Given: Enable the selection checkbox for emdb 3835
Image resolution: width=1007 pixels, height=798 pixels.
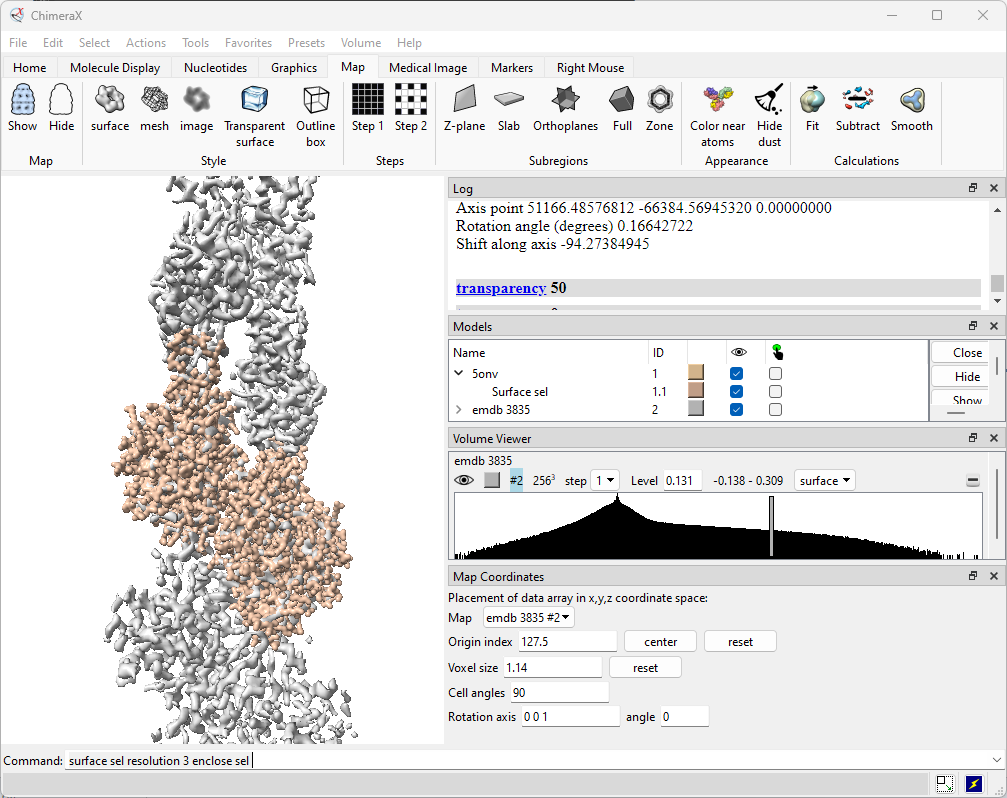Looking at the screenshot, I should point(775,410).
